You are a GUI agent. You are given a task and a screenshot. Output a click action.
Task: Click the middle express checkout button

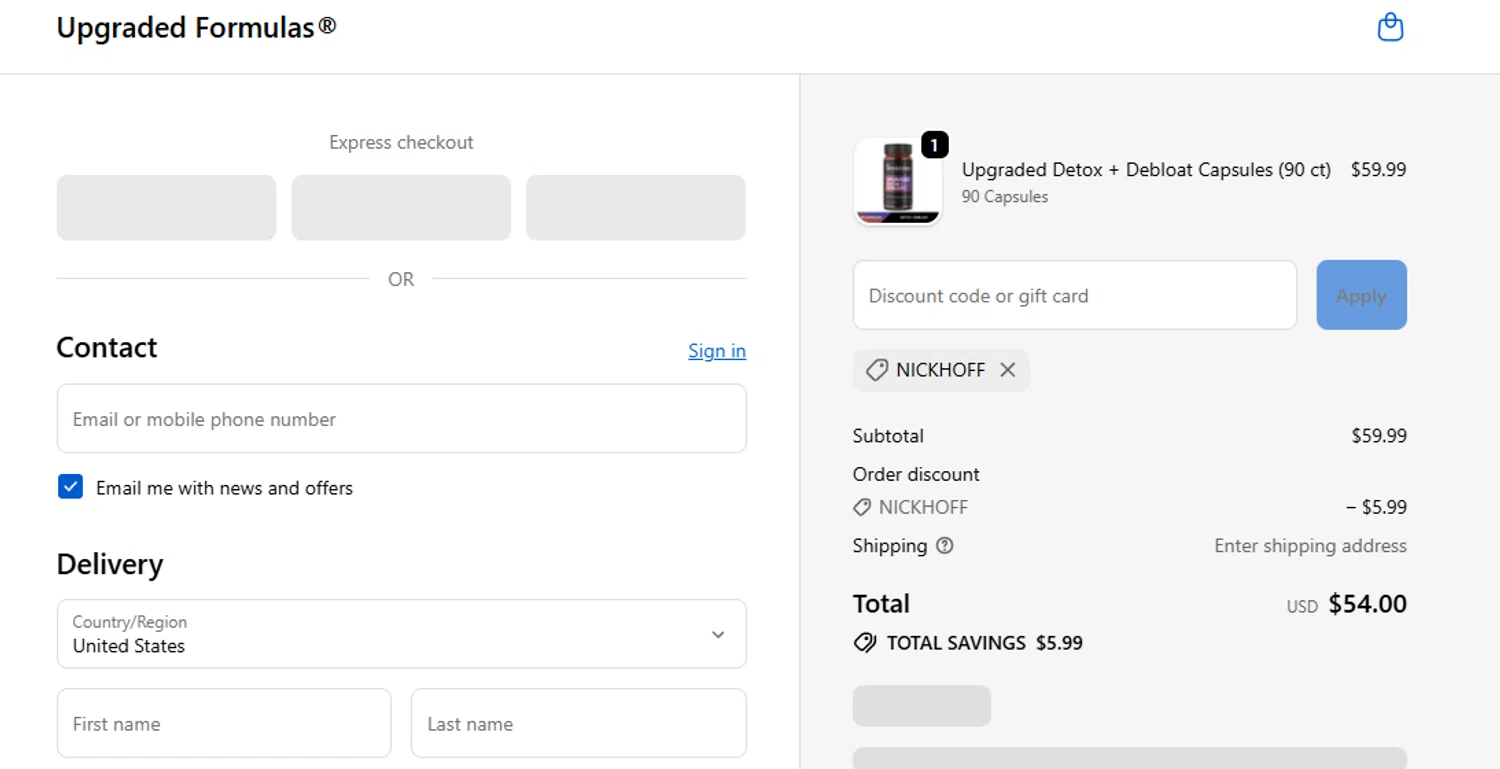coord(401,208)
